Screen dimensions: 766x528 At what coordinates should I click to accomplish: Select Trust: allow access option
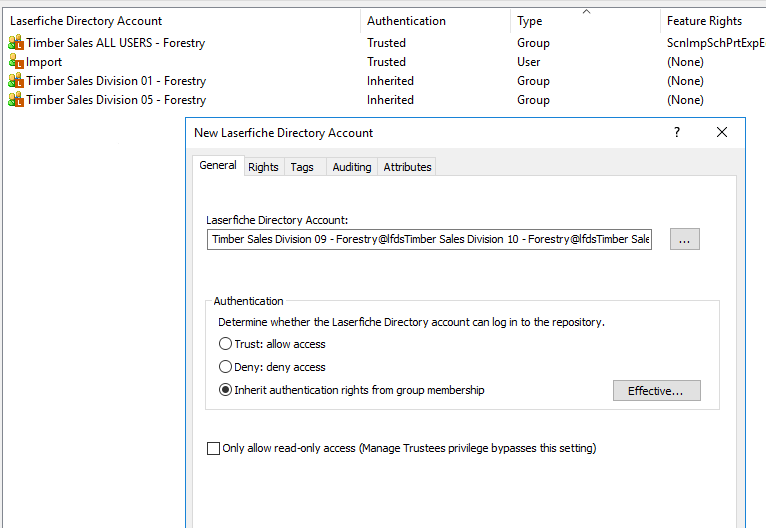point(225,344)
